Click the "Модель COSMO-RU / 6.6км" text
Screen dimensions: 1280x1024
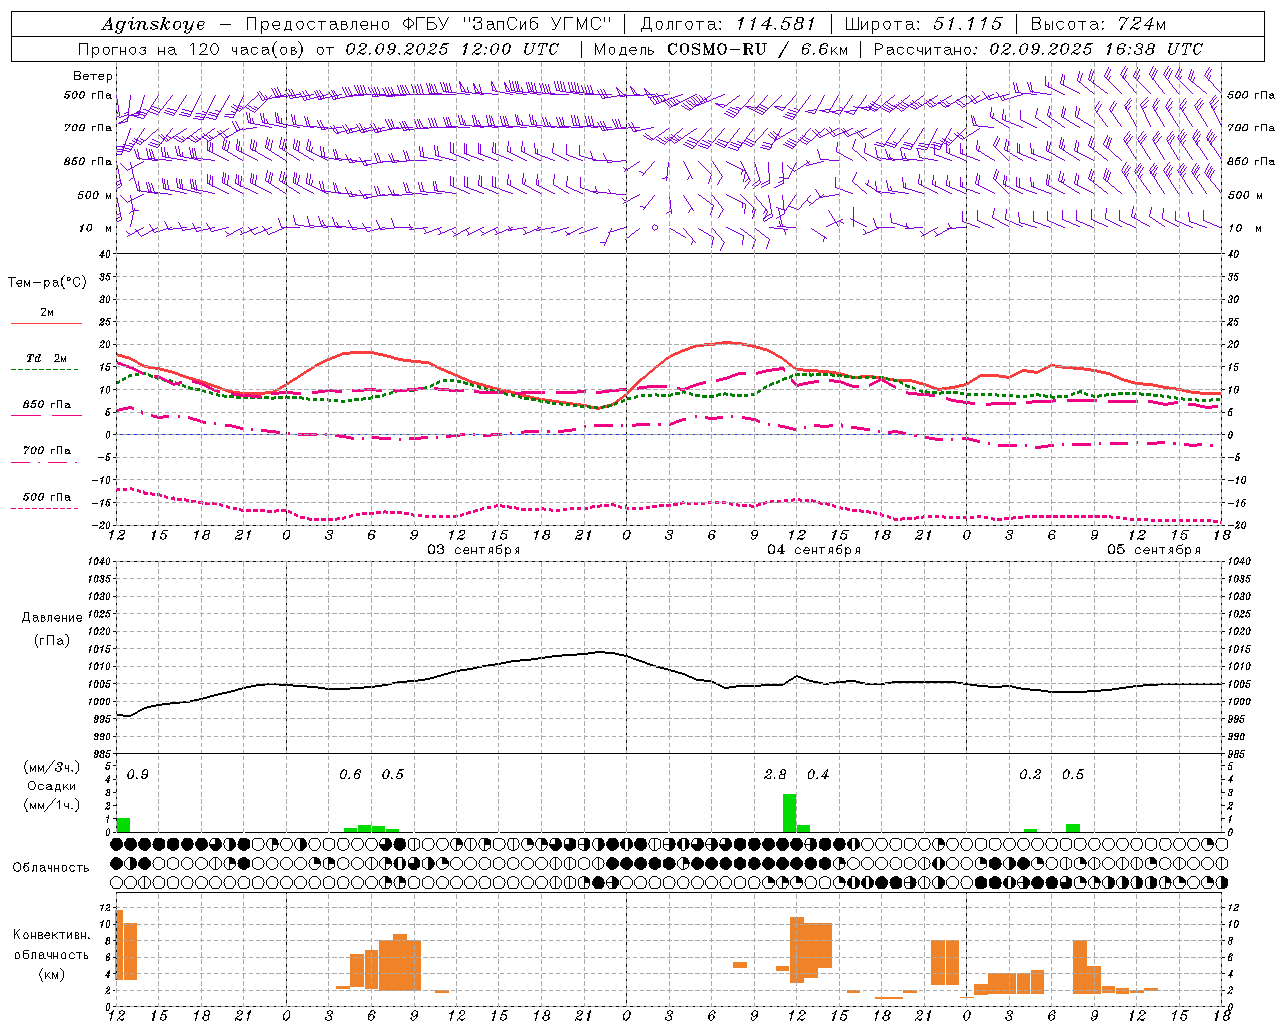[x=721, y=49]
